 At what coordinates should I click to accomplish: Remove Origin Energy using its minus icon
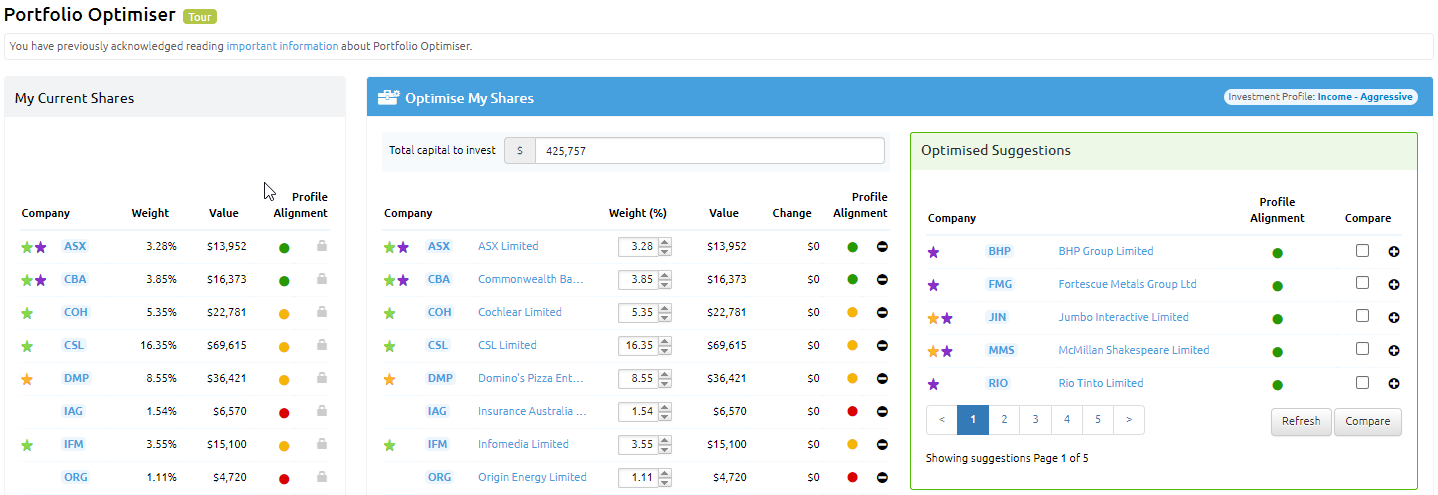pyautogui.click(x=882, y=478)
